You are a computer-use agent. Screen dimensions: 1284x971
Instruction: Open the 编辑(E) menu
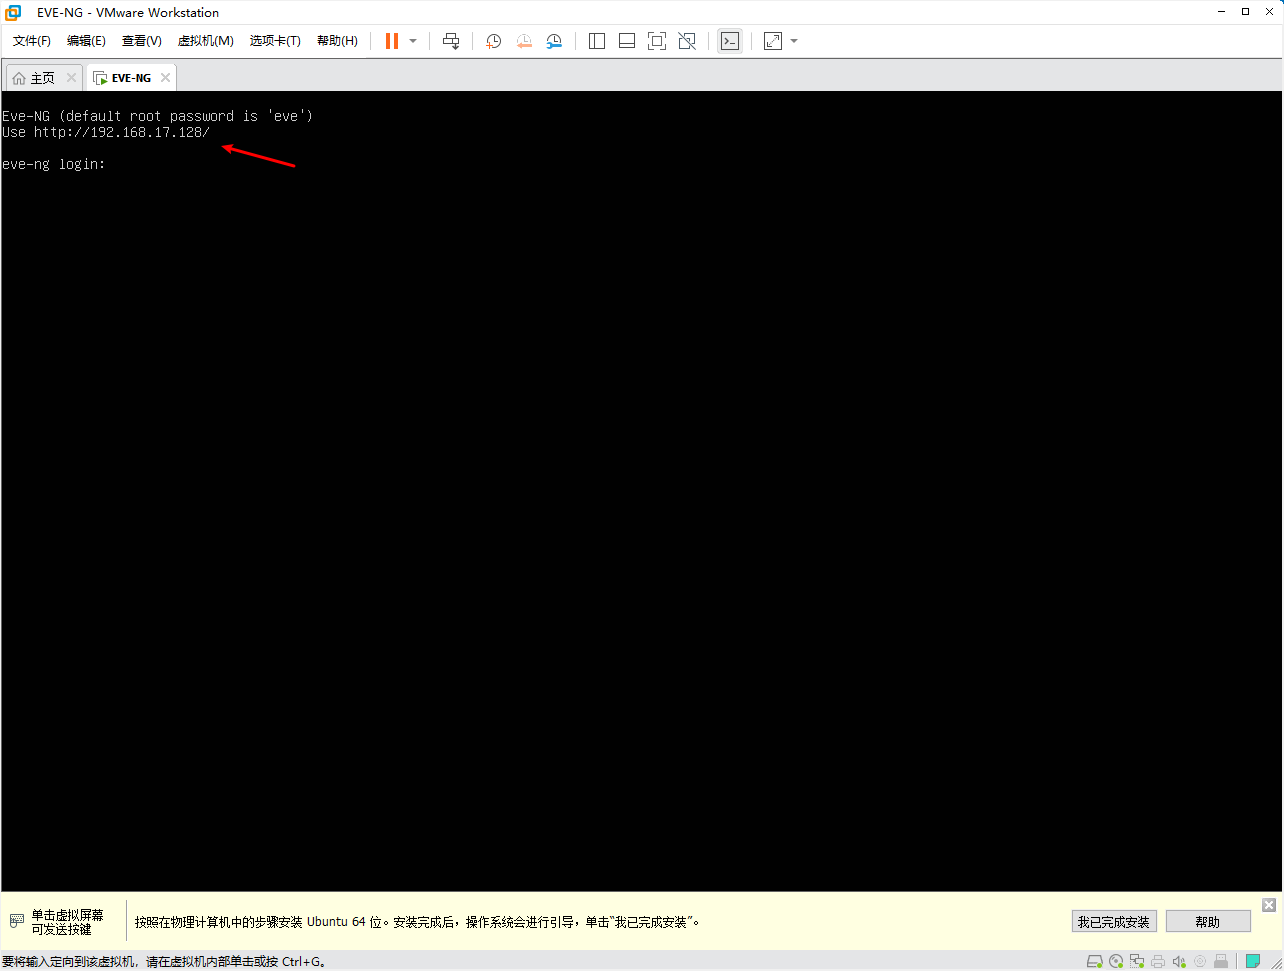coord(86,41)
